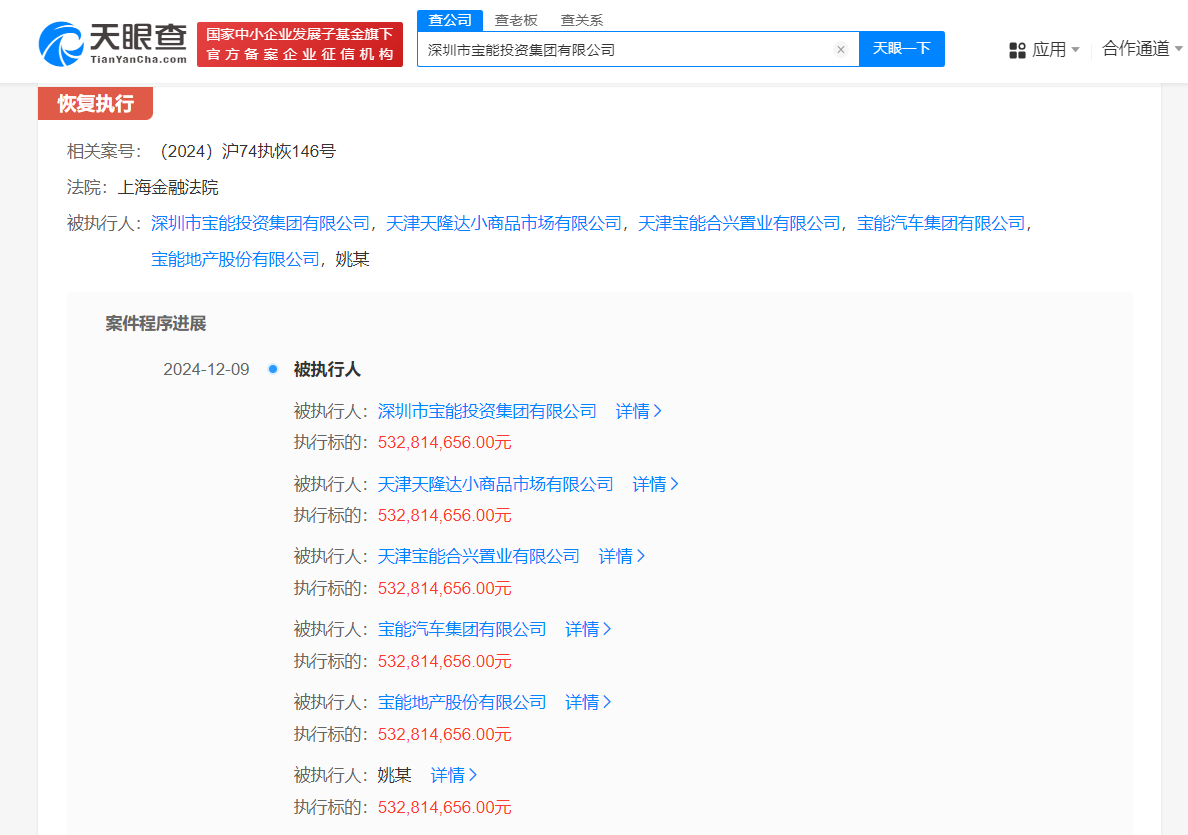Open the 应用 grid icon
Image resolution: width=1188 pixels, height=835 pixels.
coord(1017,51)
